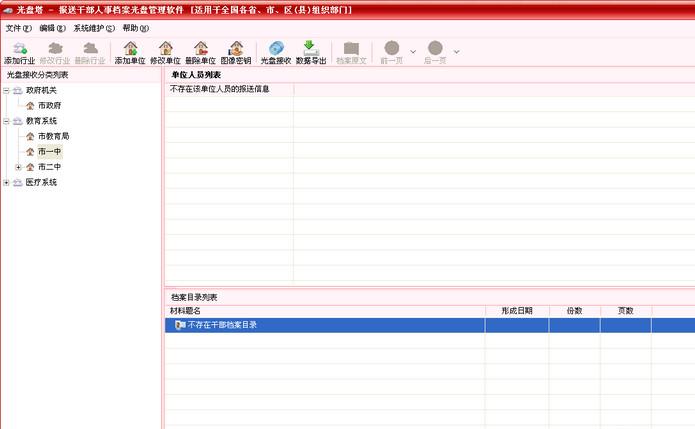This screenshot has width=695, height=429.
Task: Click the 添加单位 house icon
Action: [130, 48]
